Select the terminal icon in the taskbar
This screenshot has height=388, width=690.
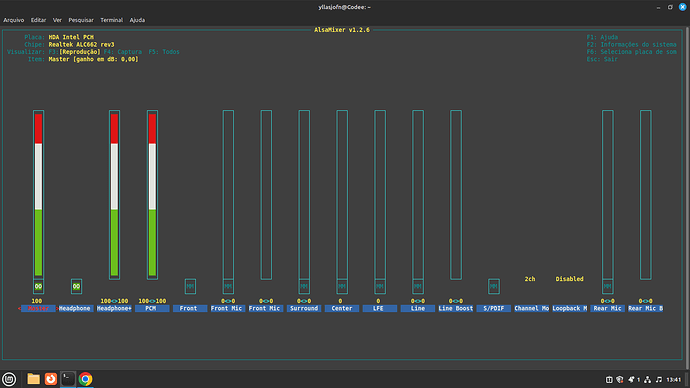(68, 379)
